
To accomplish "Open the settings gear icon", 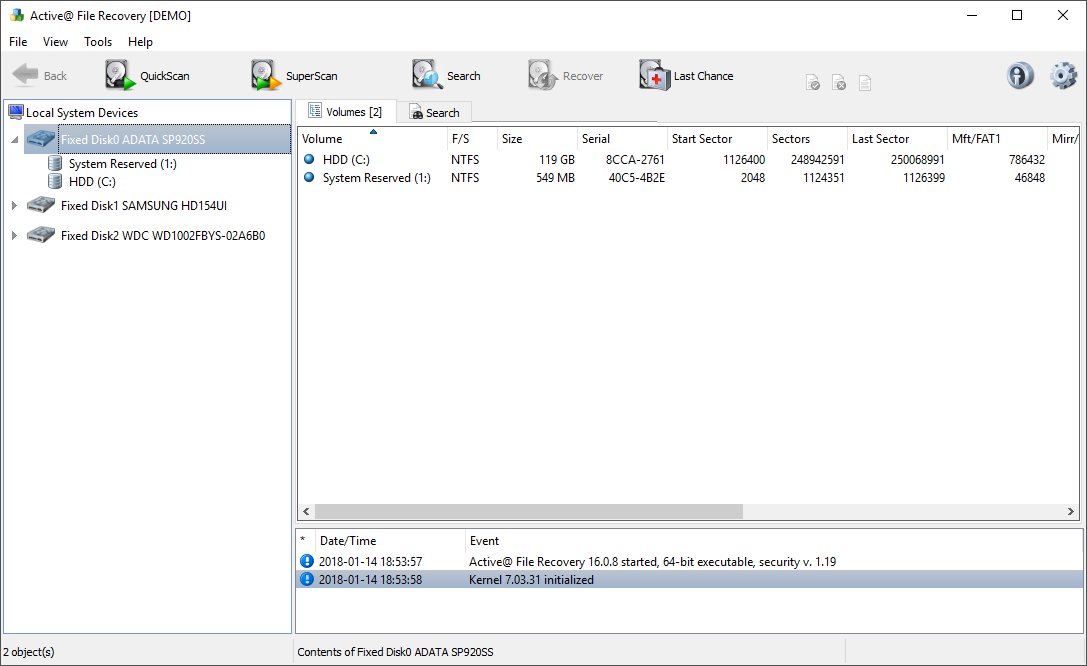I will [1063, 76].
